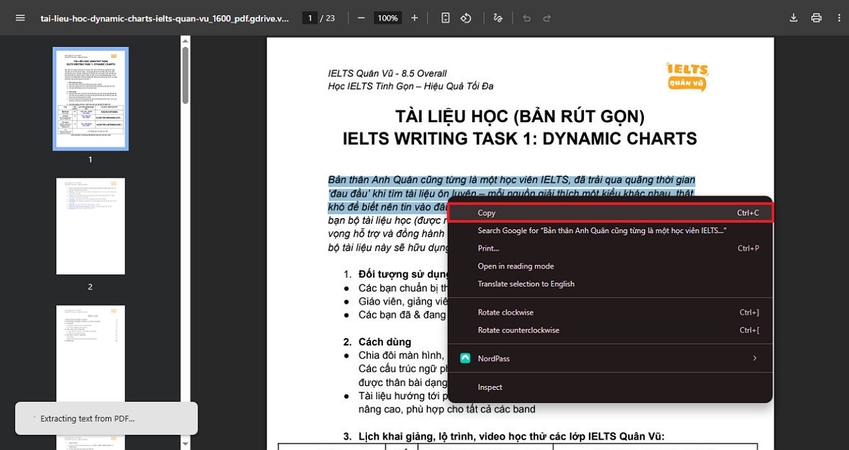The width and height of the screenshot is (849, 450).
Task: Click the text IELTS Quân Vũ - 8.5 Overall
Action: coord(387,74)
